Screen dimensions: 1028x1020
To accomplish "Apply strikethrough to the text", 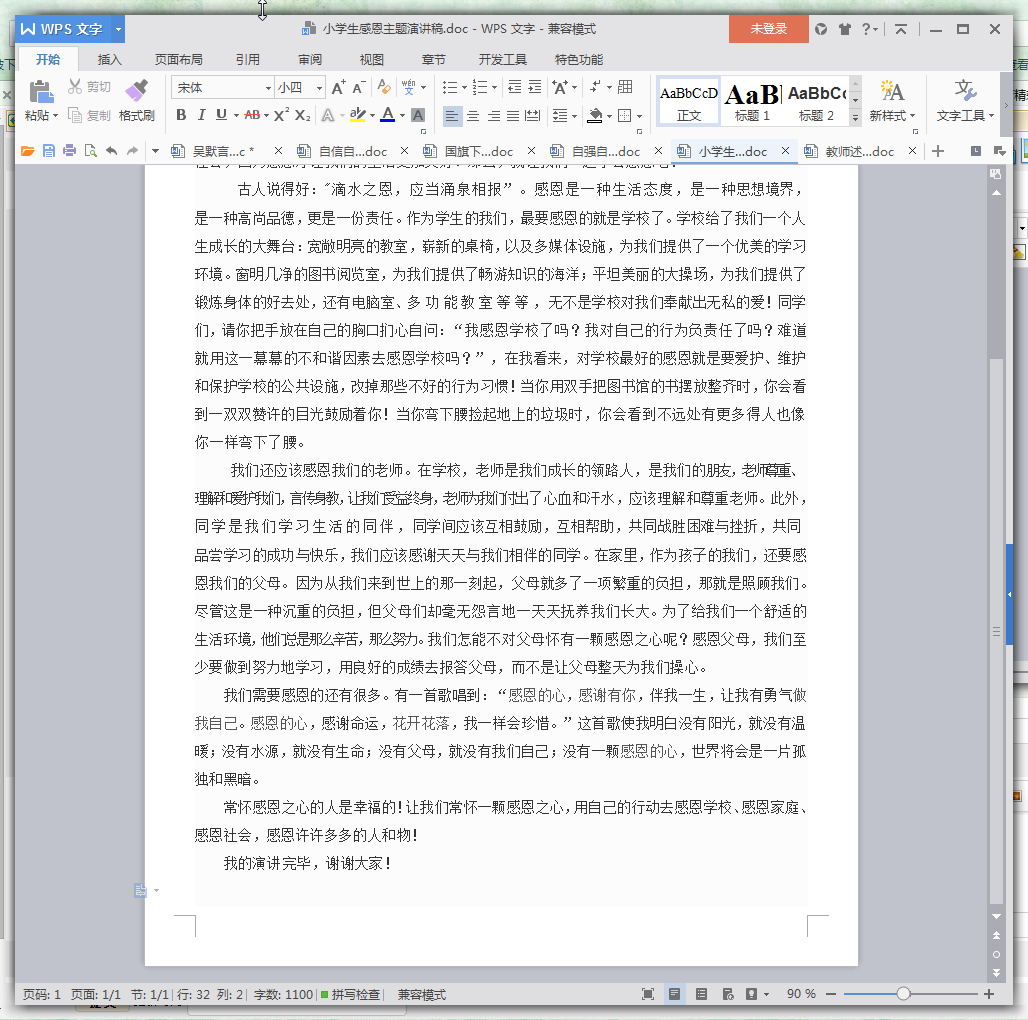I will click(x=252, y=115).
